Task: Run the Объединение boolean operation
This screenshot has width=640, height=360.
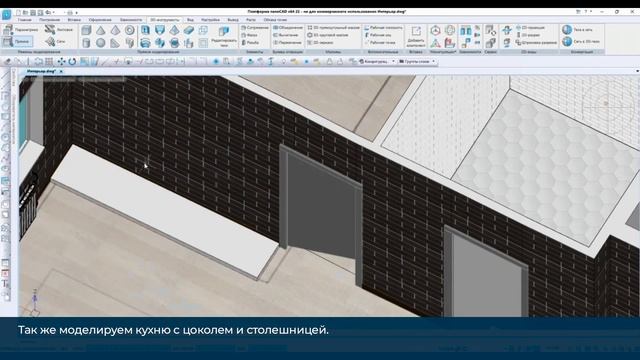Action: point(288,28)
